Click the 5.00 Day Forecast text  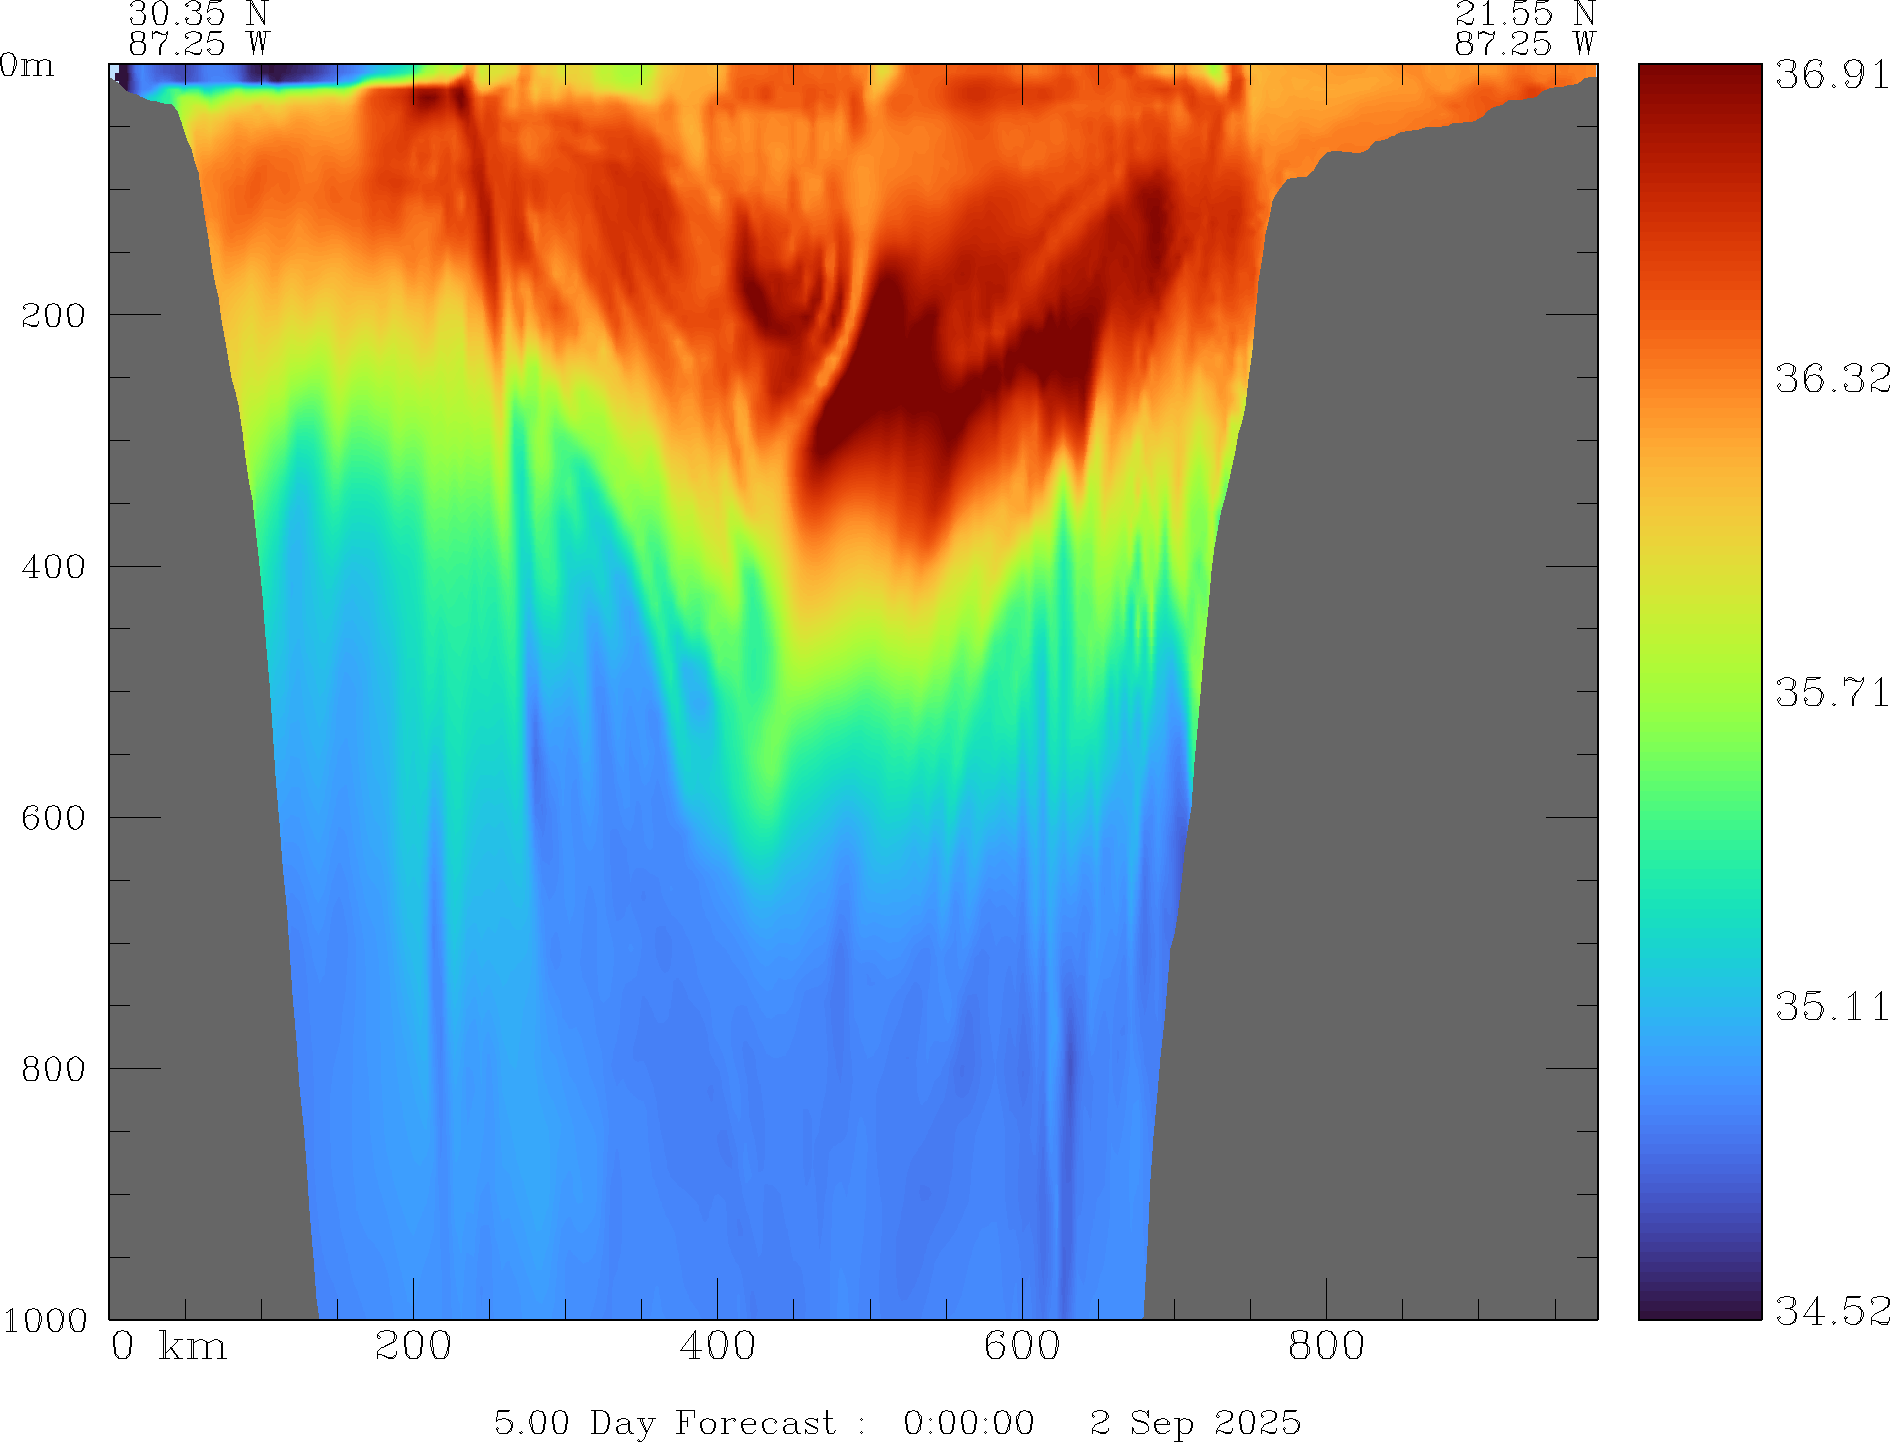[664, 1422]
